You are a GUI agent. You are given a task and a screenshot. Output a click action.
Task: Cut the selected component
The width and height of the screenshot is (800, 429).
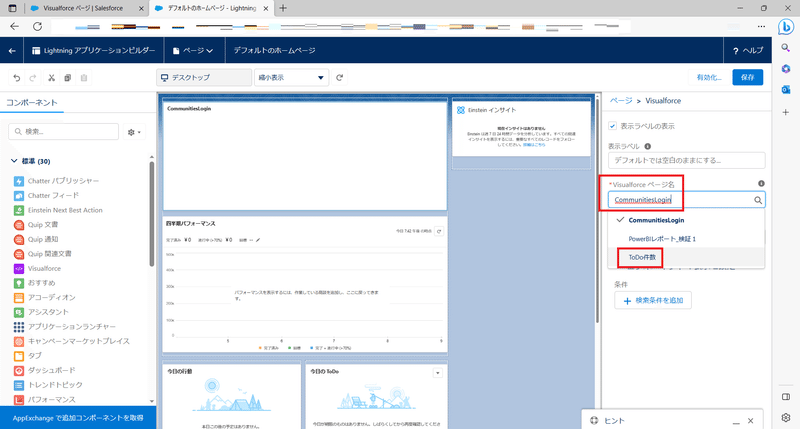click(x=51, y=78)
